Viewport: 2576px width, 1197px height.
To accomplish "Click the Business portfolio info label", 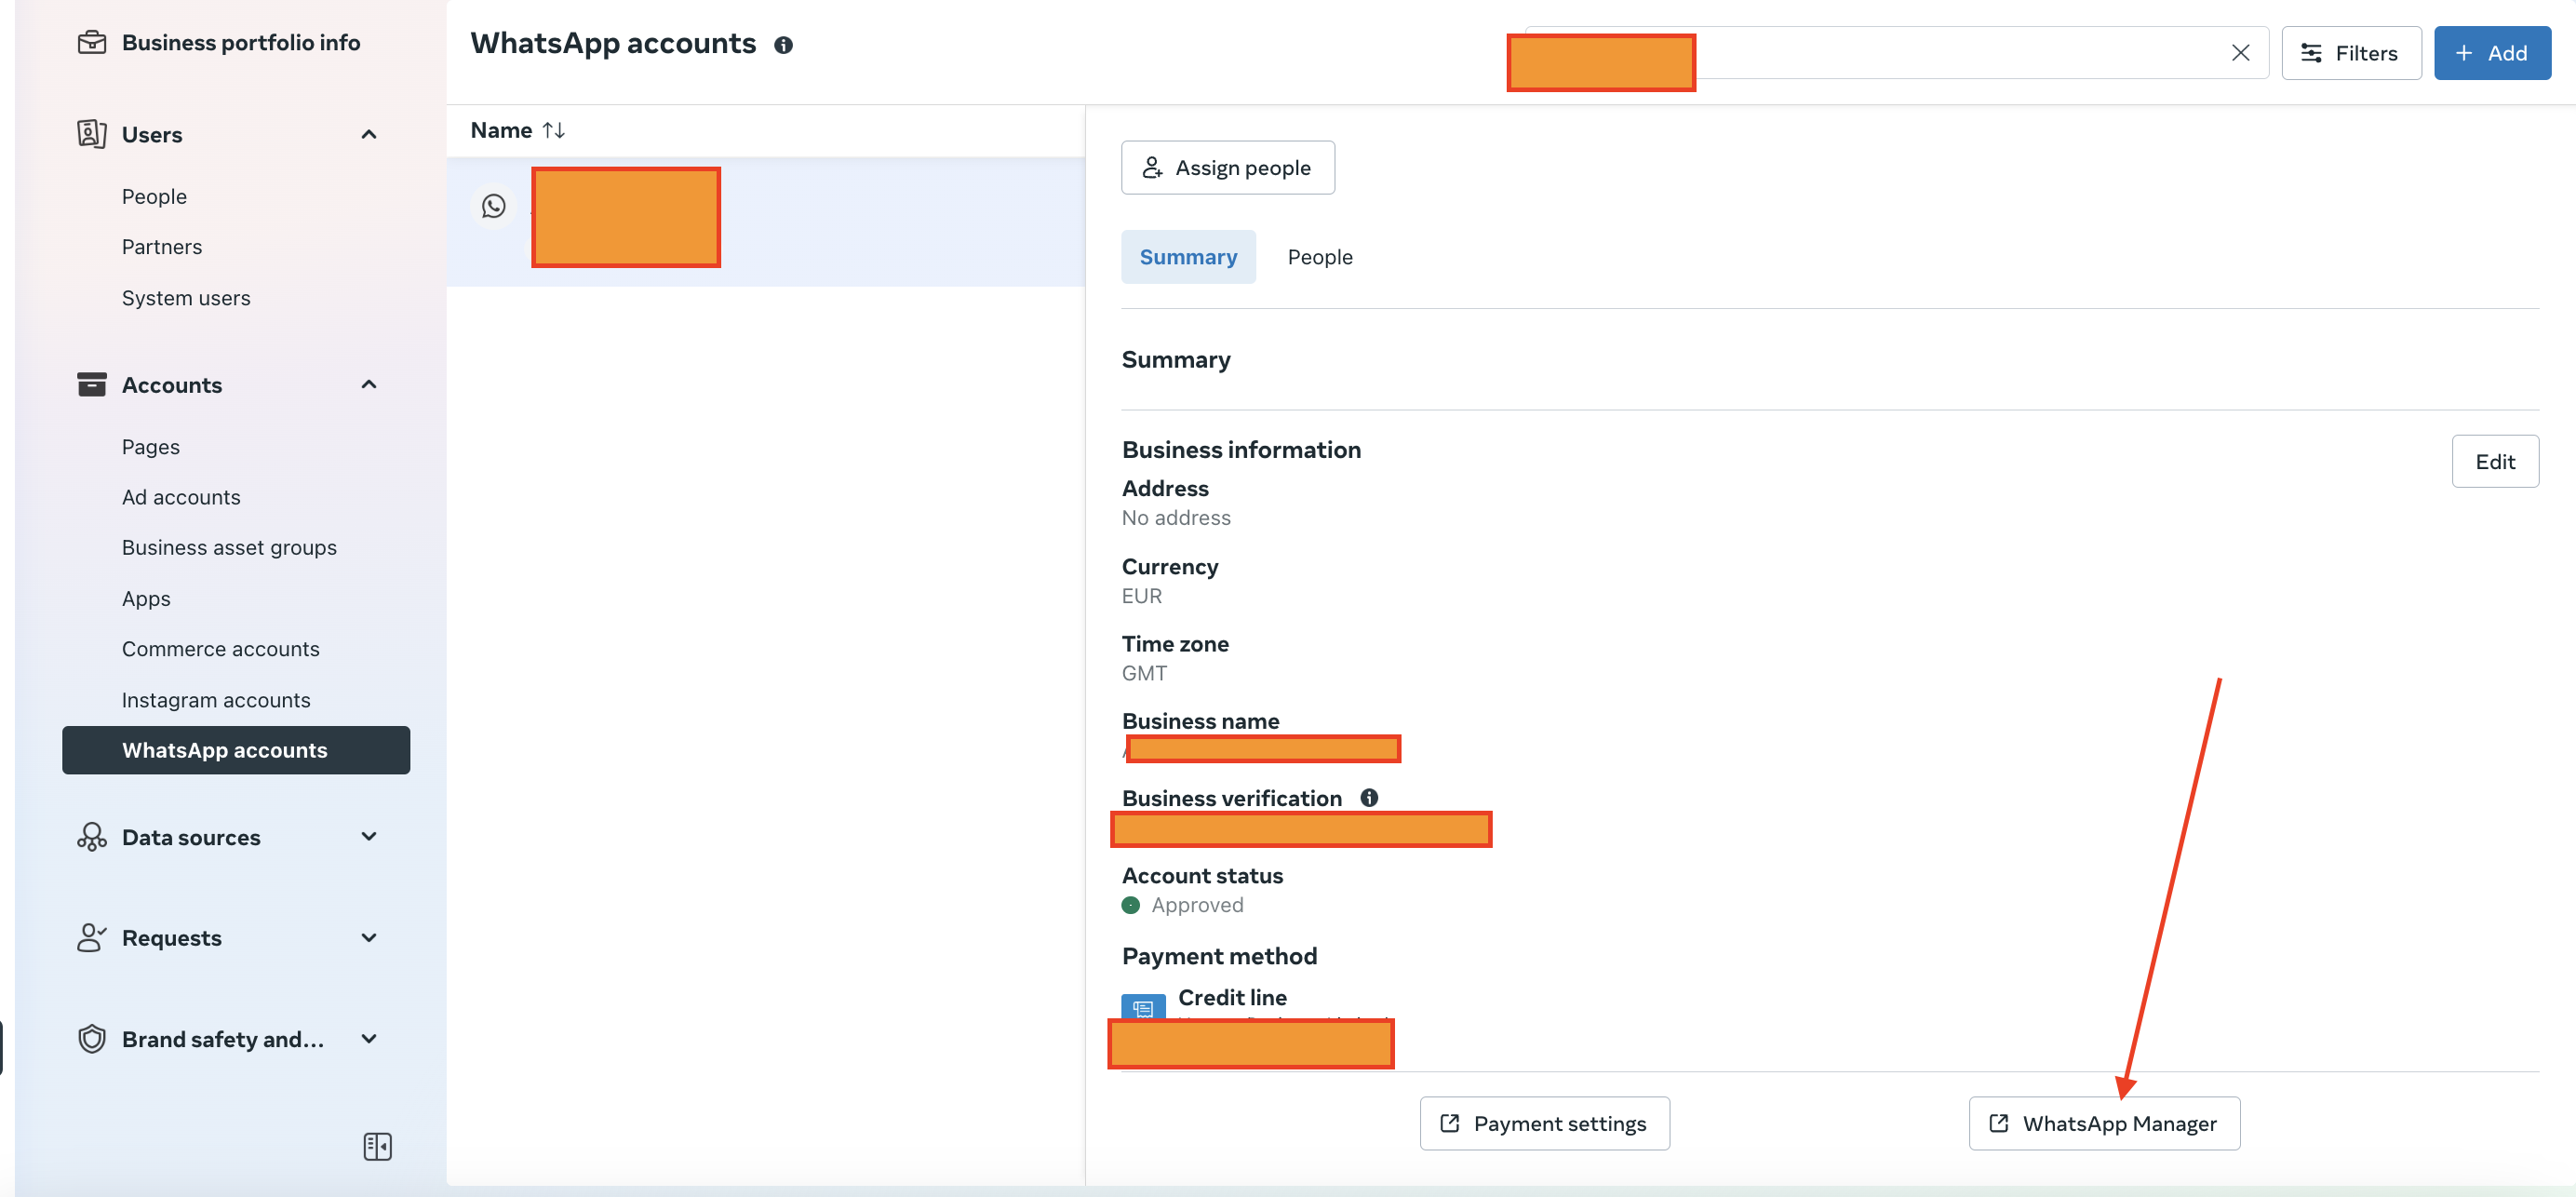I will click(241, 42).
